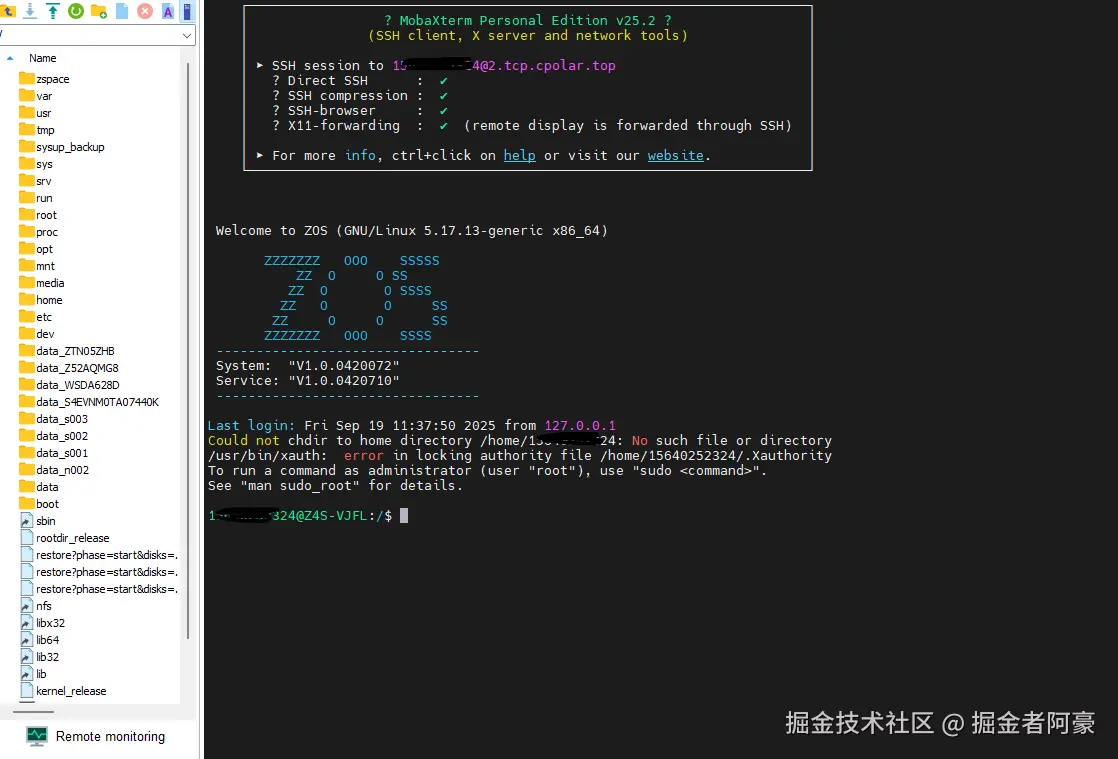Select kernel_release file
This screenshot has height=759, width=1118.
click(x=63, y=691)
